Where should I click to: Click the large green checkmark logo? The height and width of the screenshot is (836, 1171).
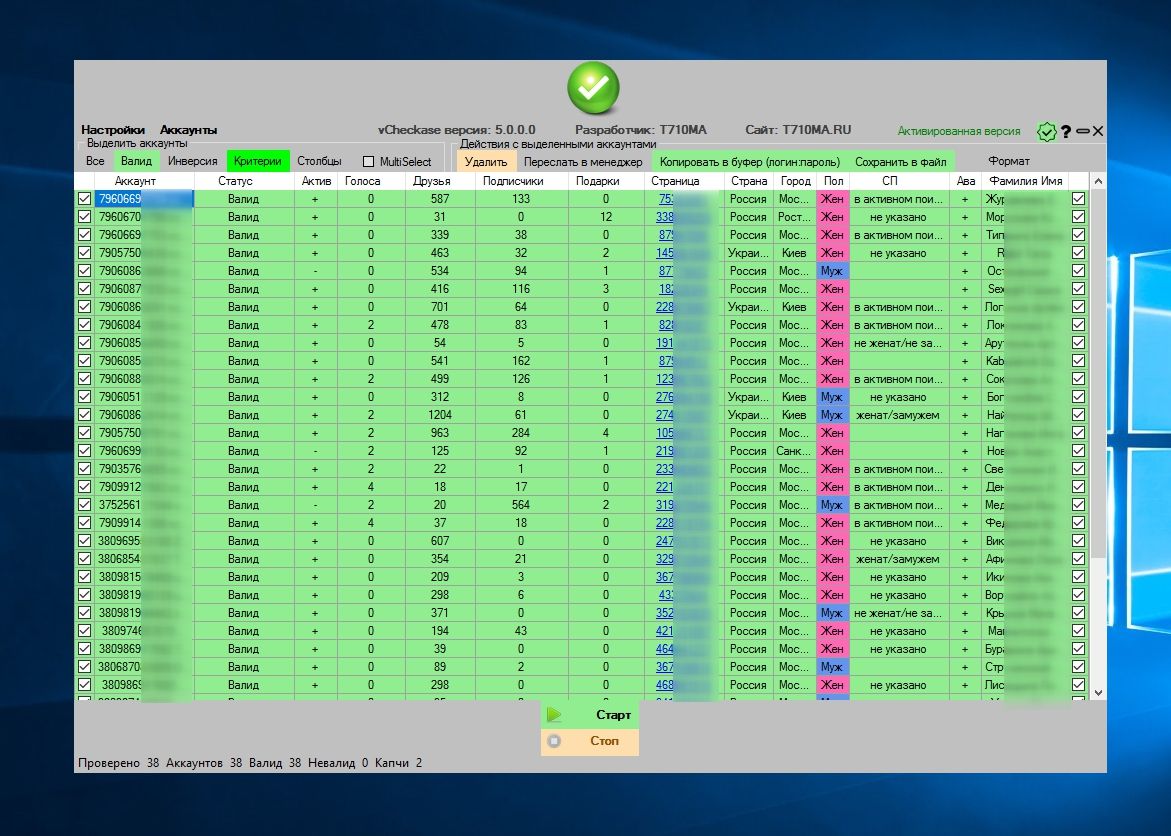[593, 88]
